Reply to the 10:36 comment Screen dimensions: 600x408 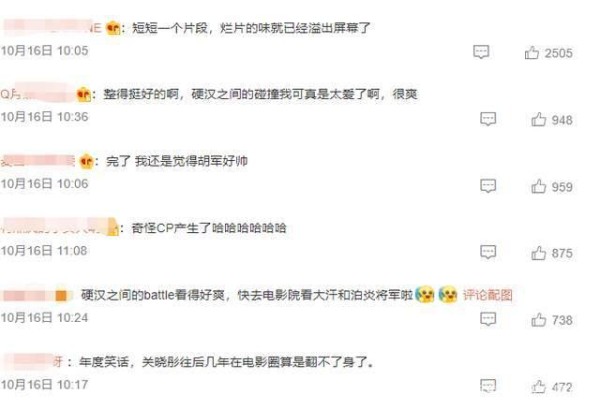488,119
